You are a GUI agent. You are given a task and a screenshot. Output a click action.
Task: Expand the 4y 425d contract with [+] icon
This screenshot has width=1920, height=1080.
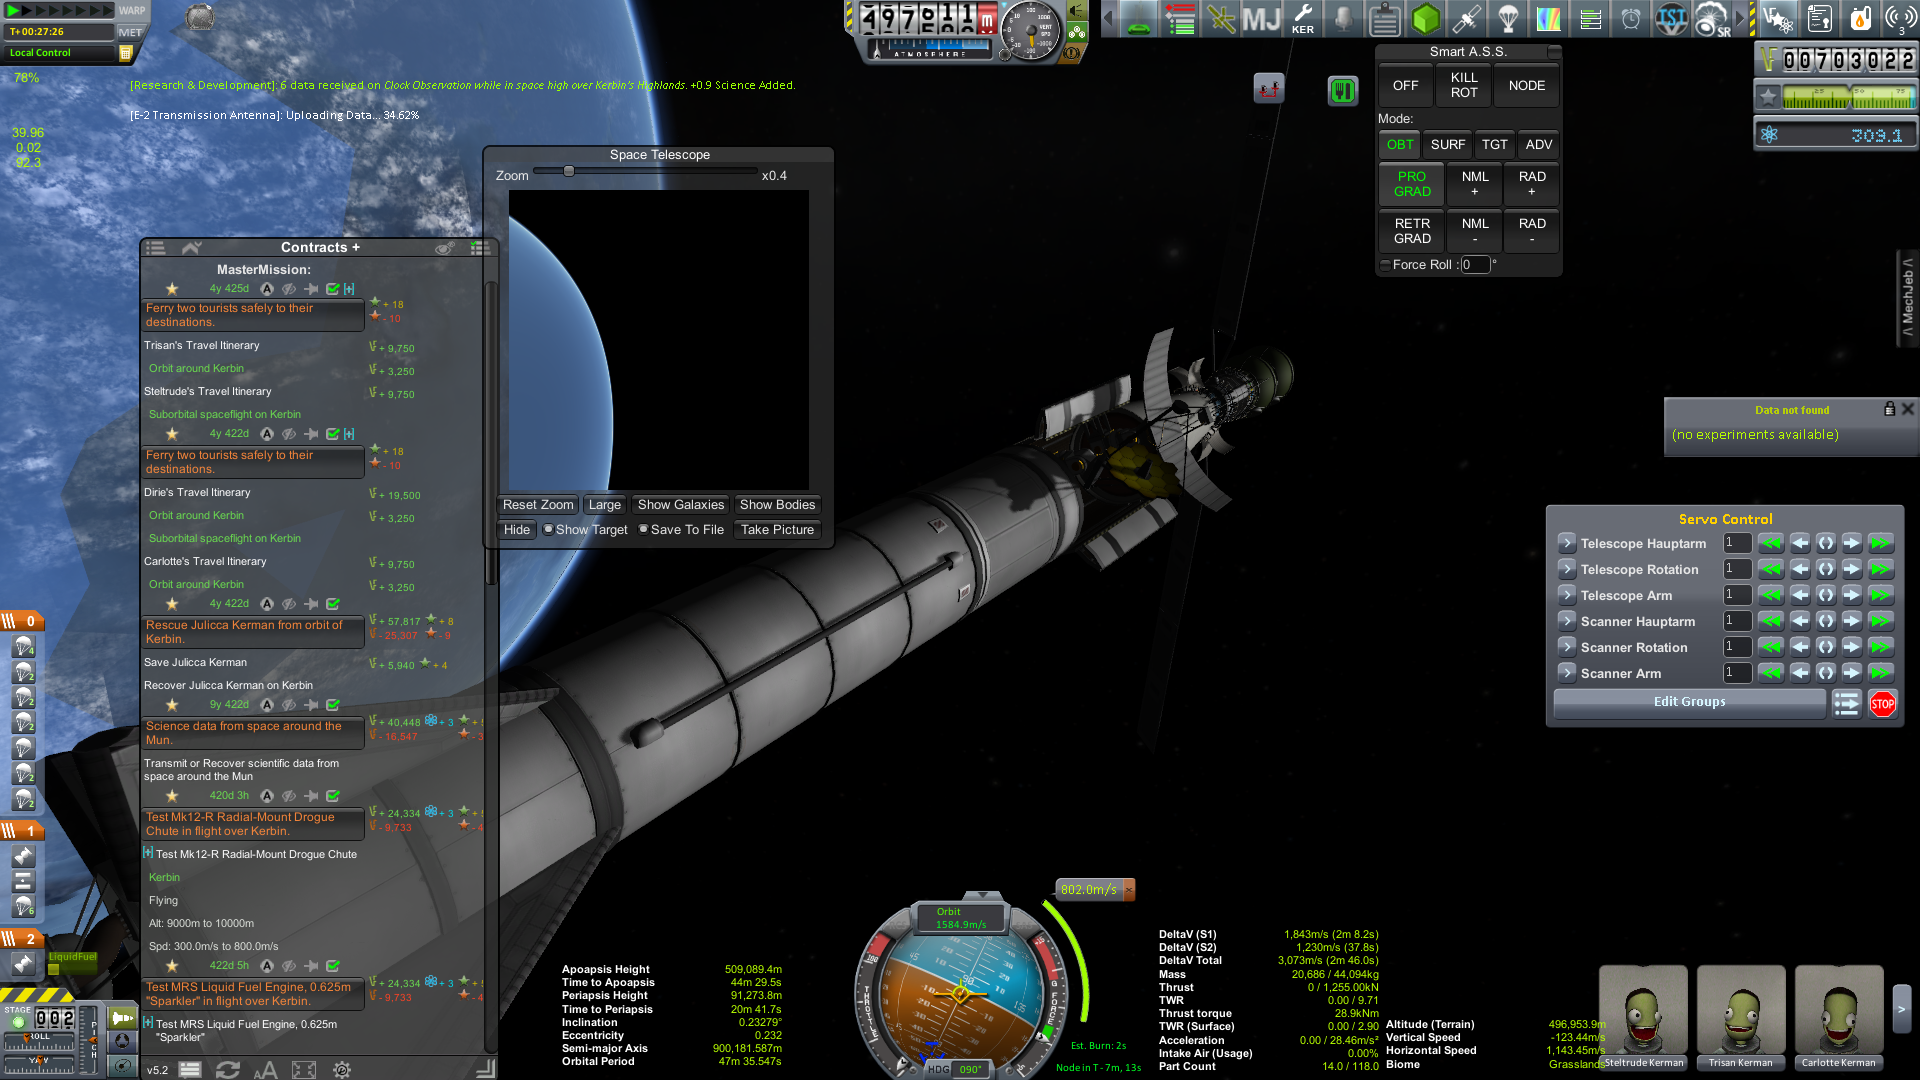pos(349,289)
